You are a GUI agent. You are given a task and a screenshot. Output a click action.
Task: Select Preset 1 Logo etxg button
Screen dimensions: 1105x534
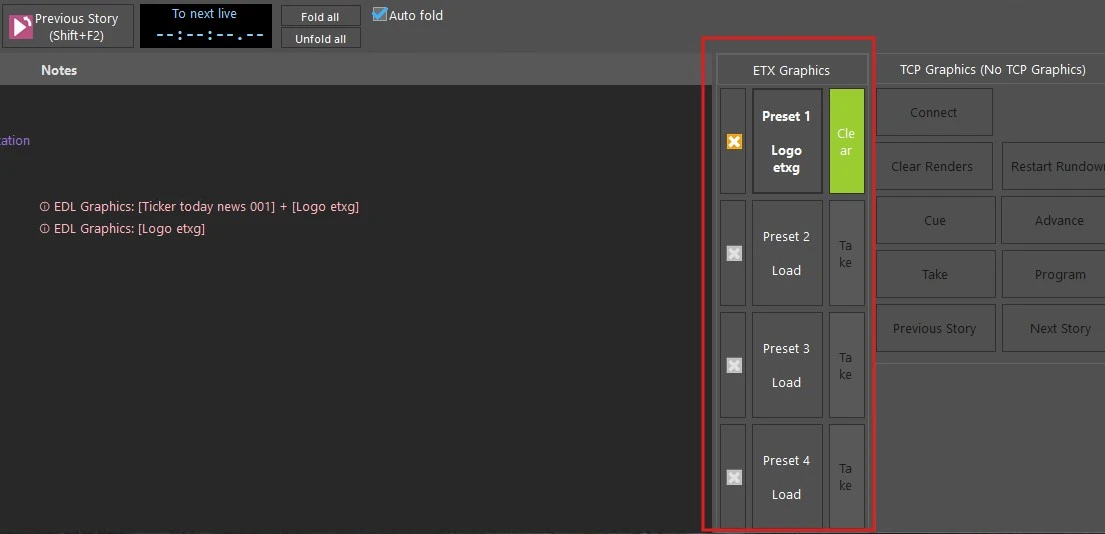click(787, 142)
